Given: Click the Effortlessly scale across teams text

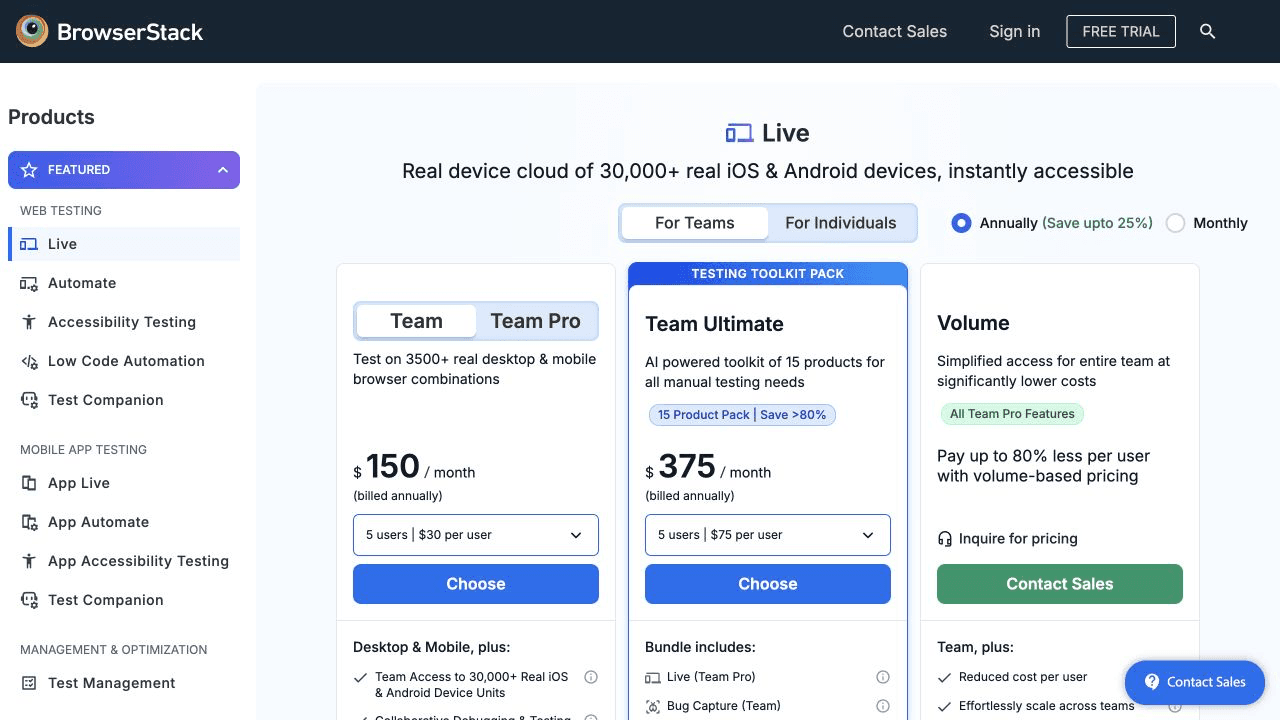Looking at the screenshot, I should pos(1047,706).
